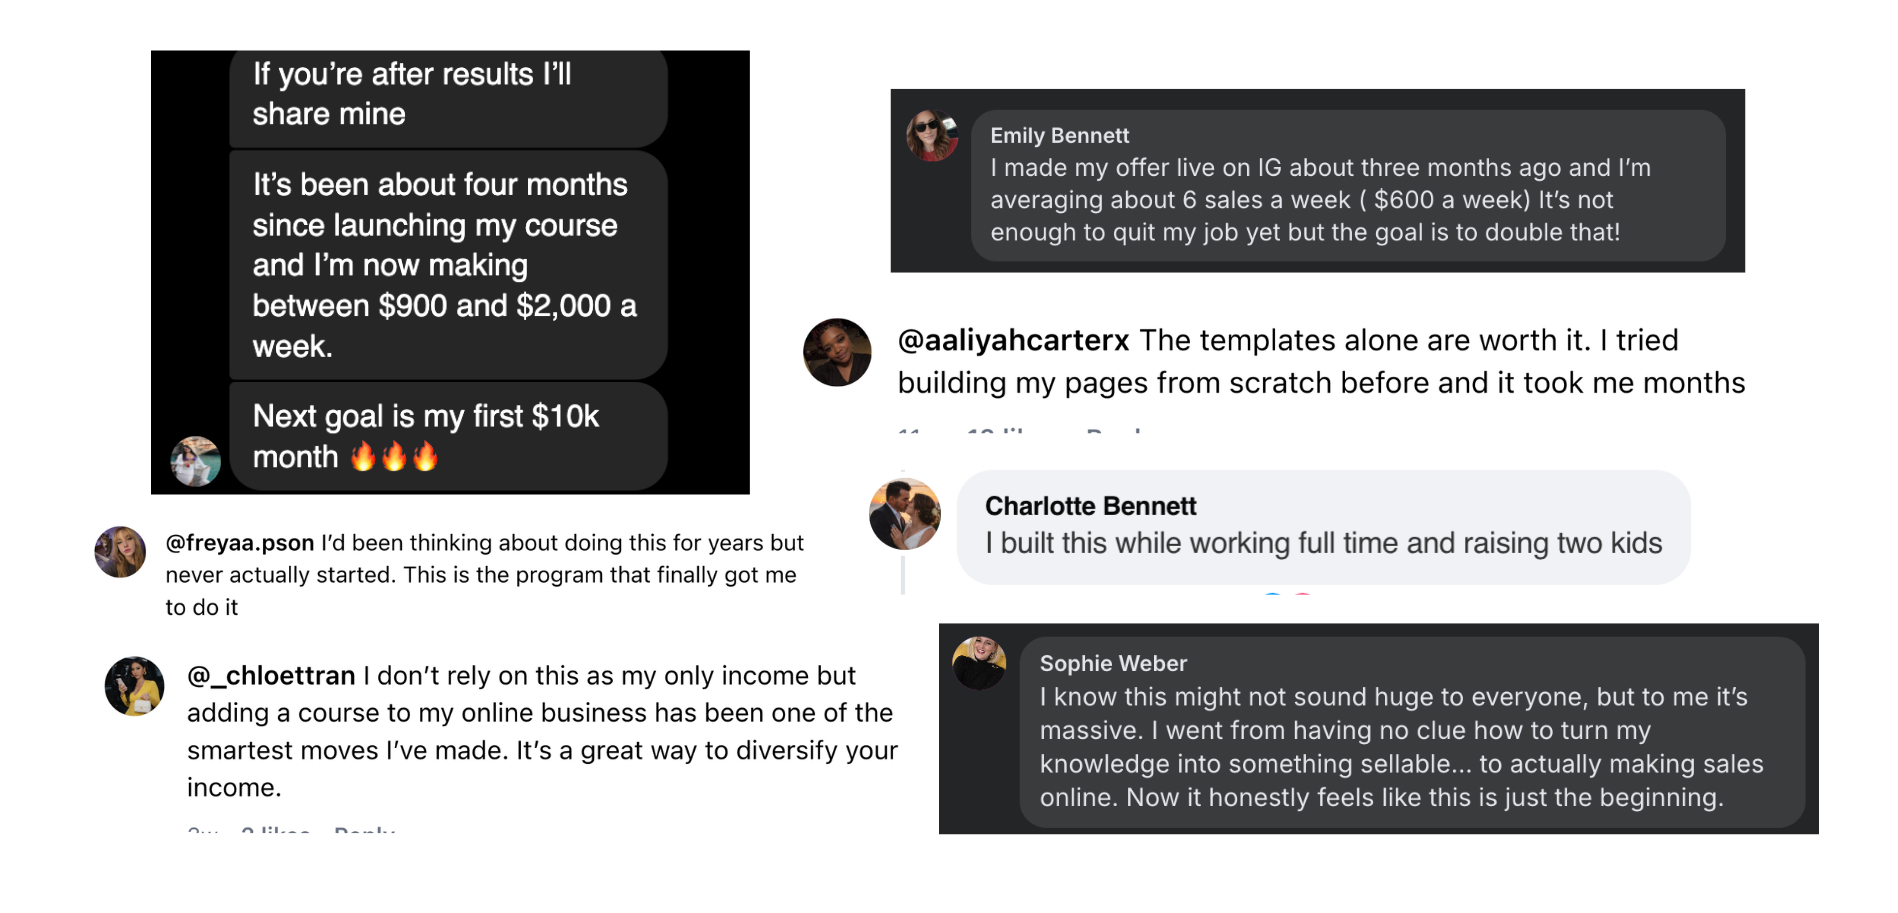Click the @aaliyahcarterx username
This screenshot has height=913, width=1898.
click(x=1013, y=341)
